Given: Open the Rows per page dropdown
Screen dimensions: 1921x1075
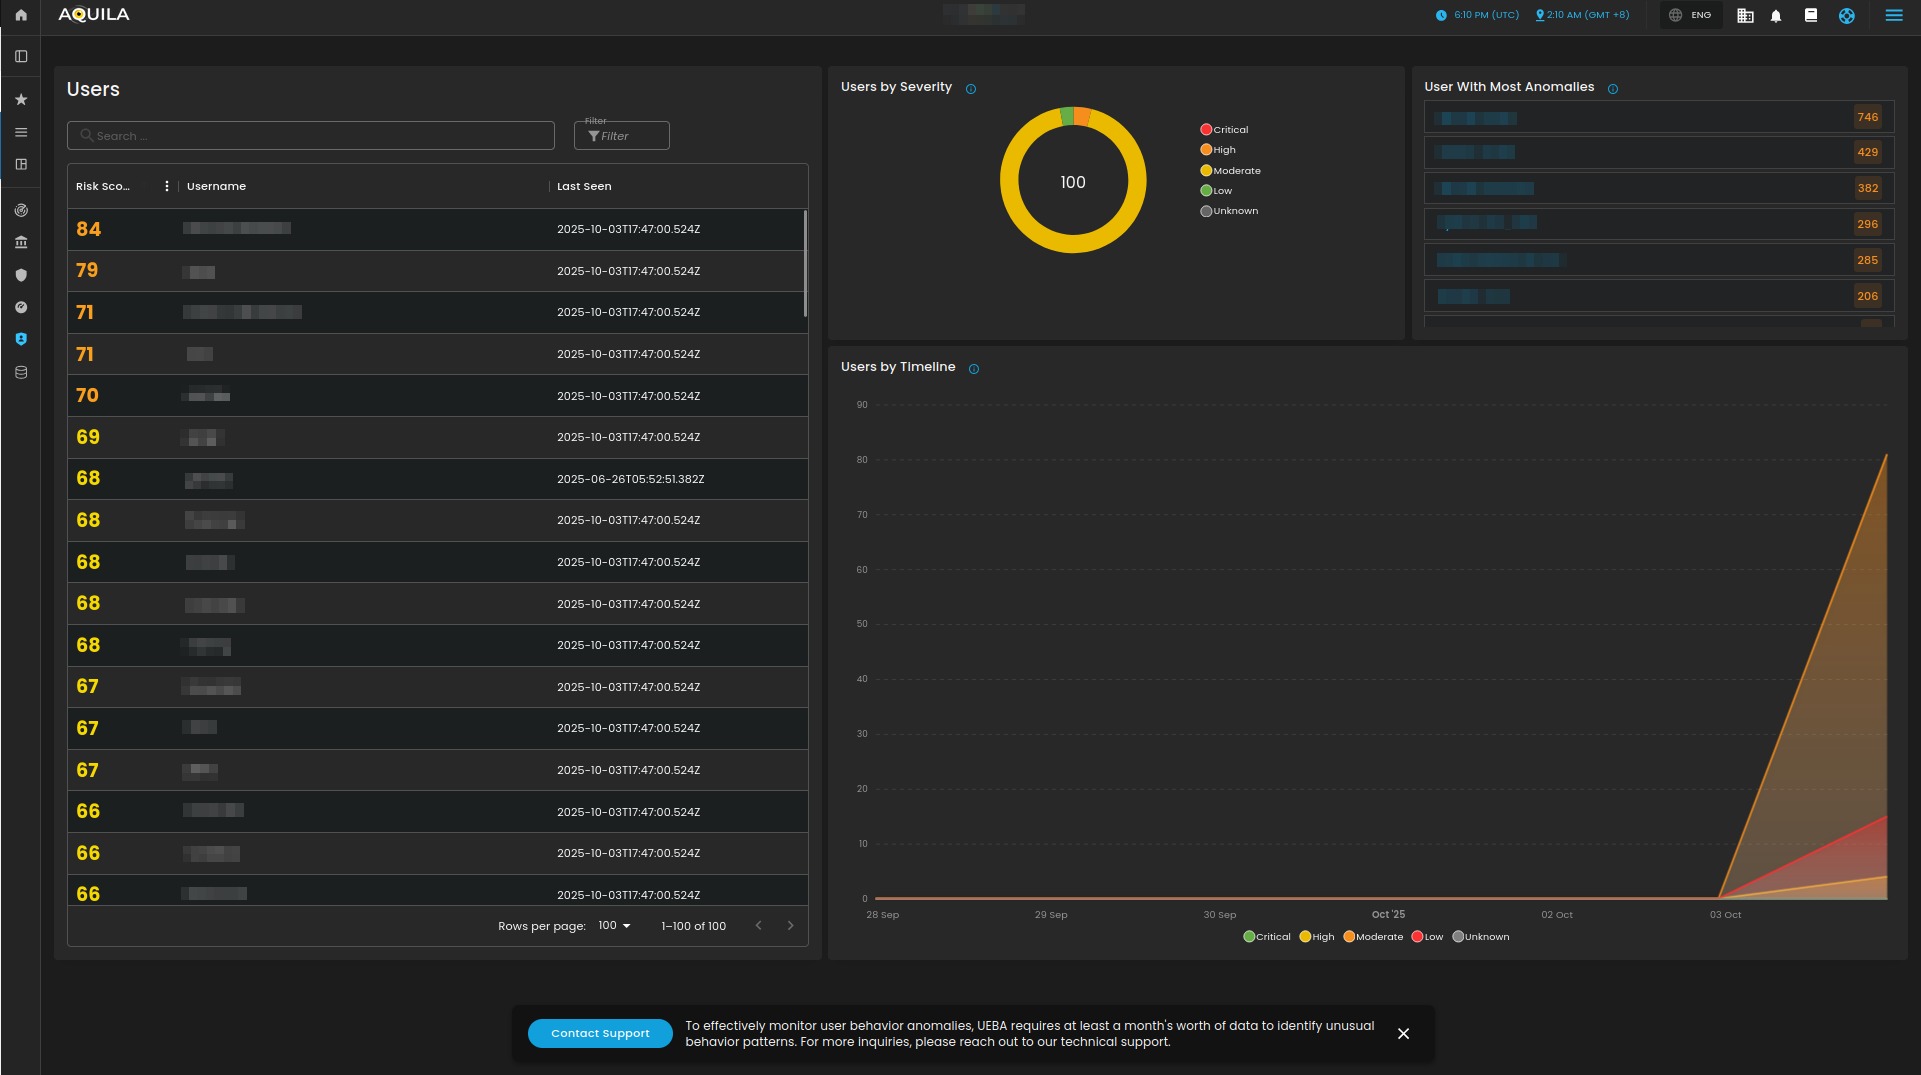Looking at the screenshot, I should click(614, 926).
